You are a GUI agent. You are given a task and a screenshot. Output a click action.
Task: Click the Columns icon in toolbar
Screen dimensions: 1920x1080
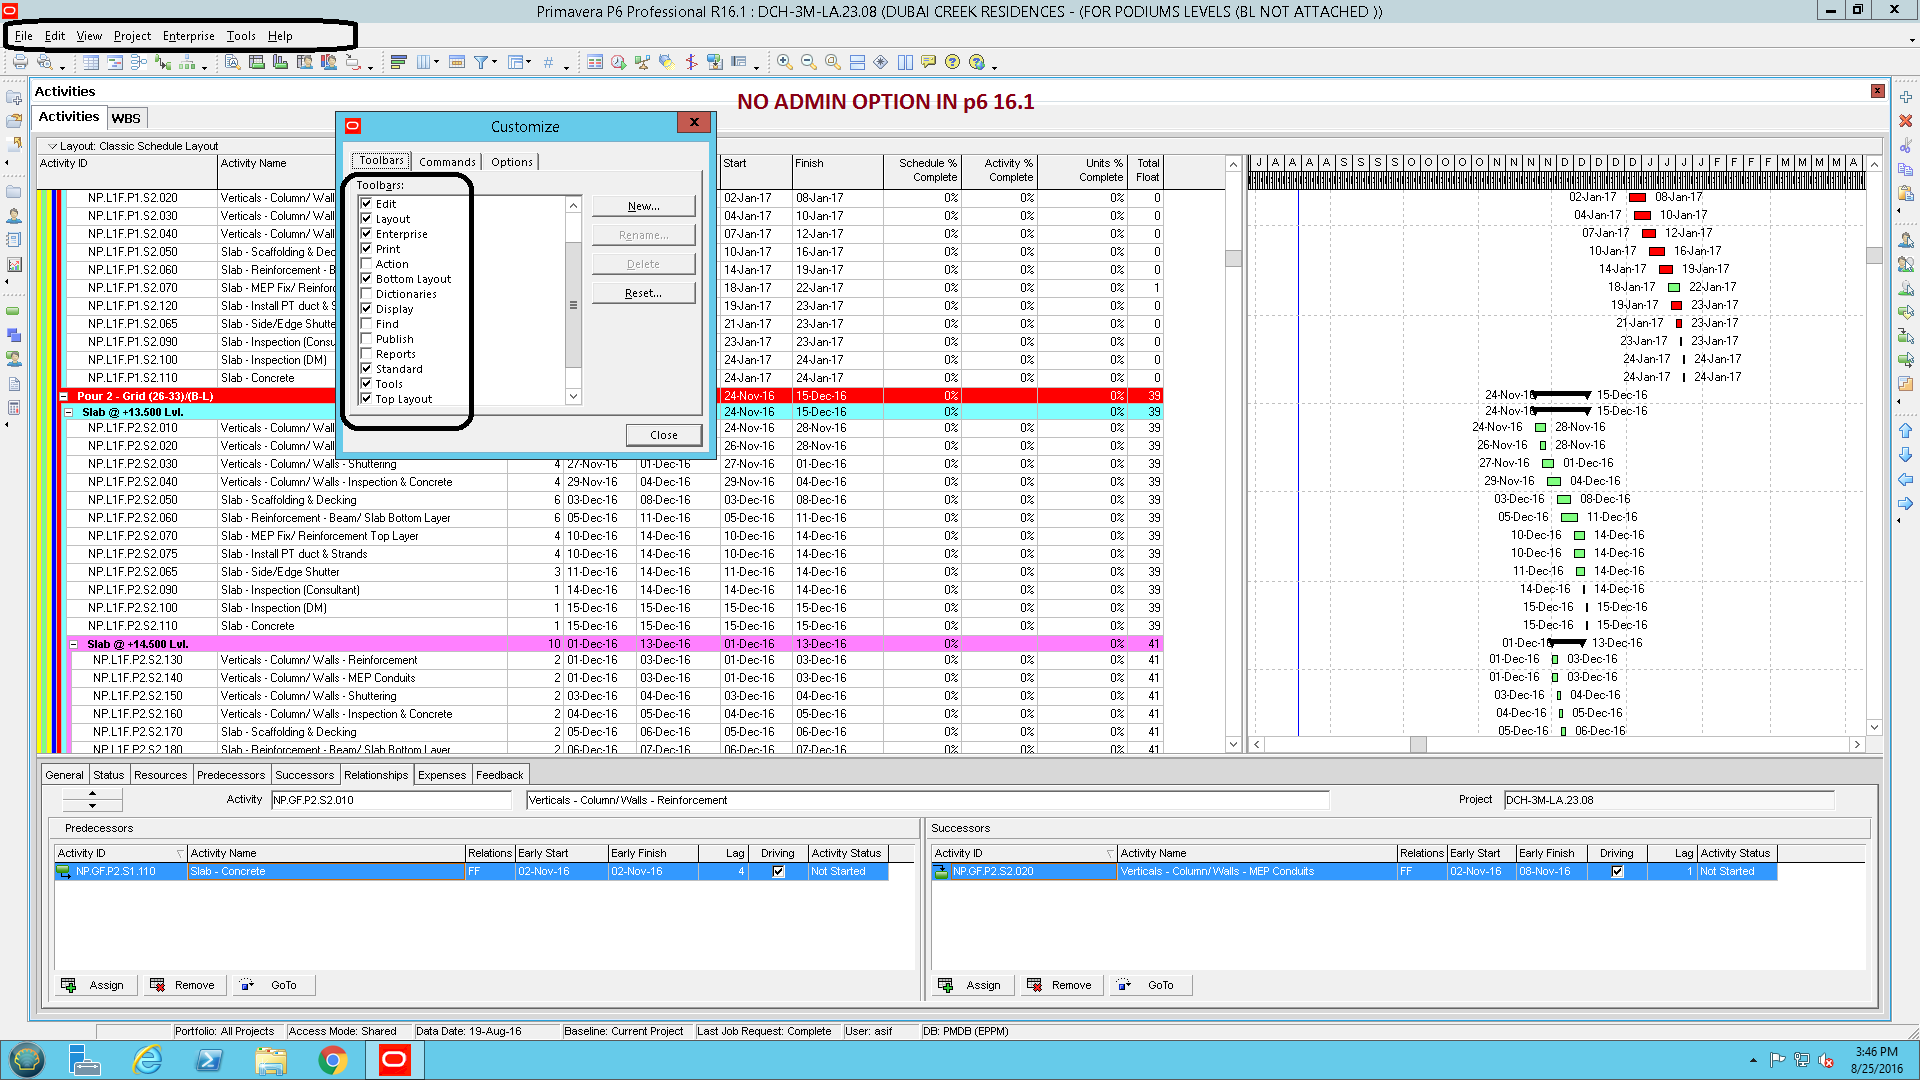[x=423, y=62]
